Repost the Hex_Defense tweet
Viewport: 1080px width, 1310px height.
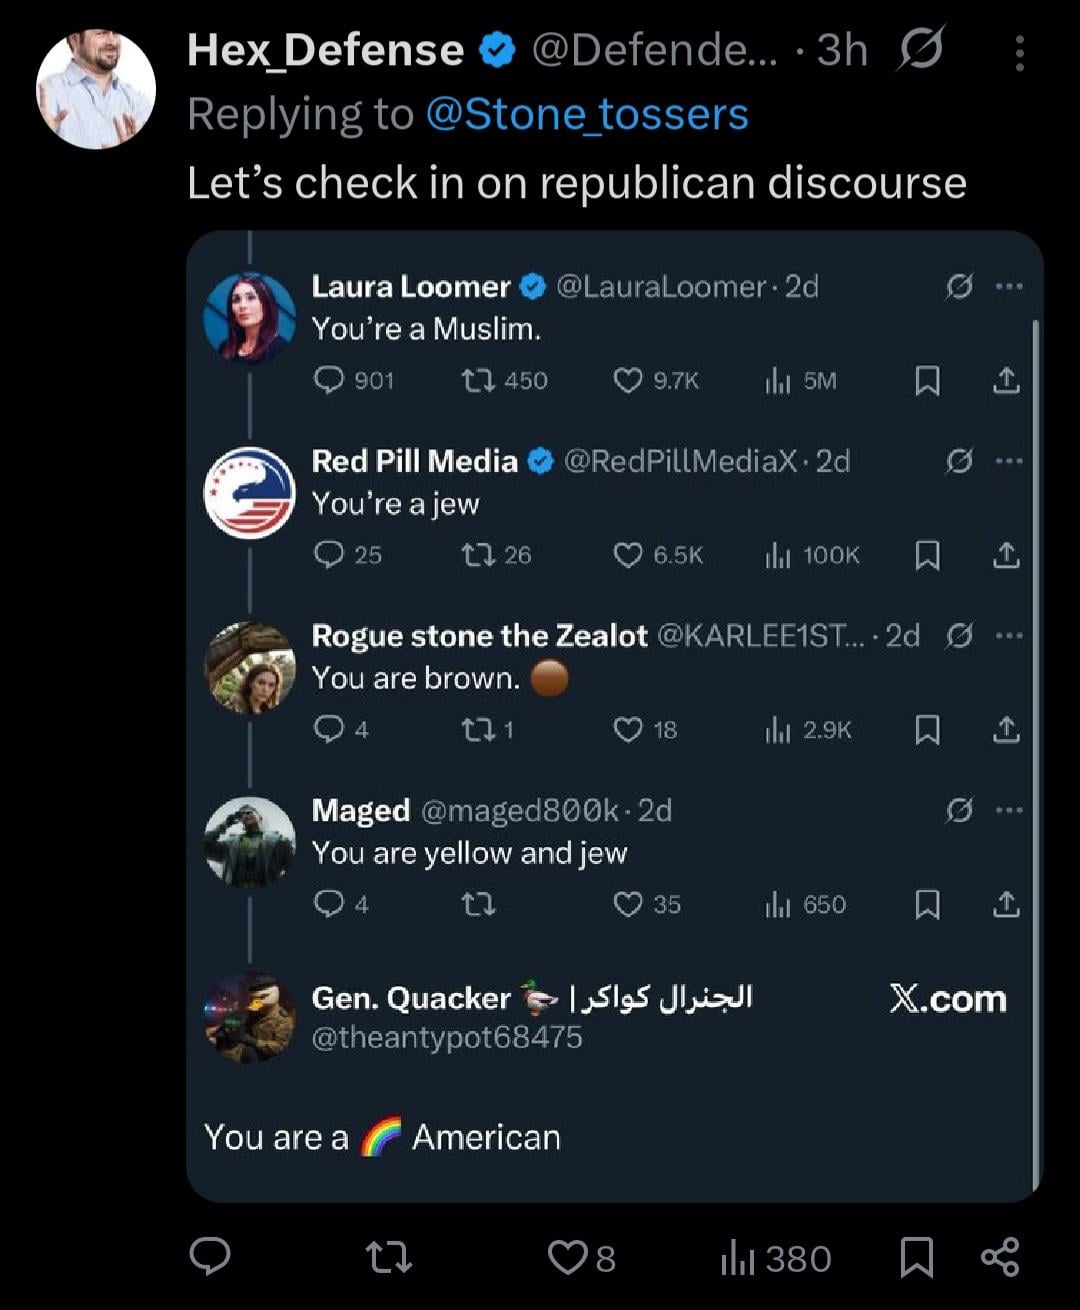click(x=388, y=1256)
